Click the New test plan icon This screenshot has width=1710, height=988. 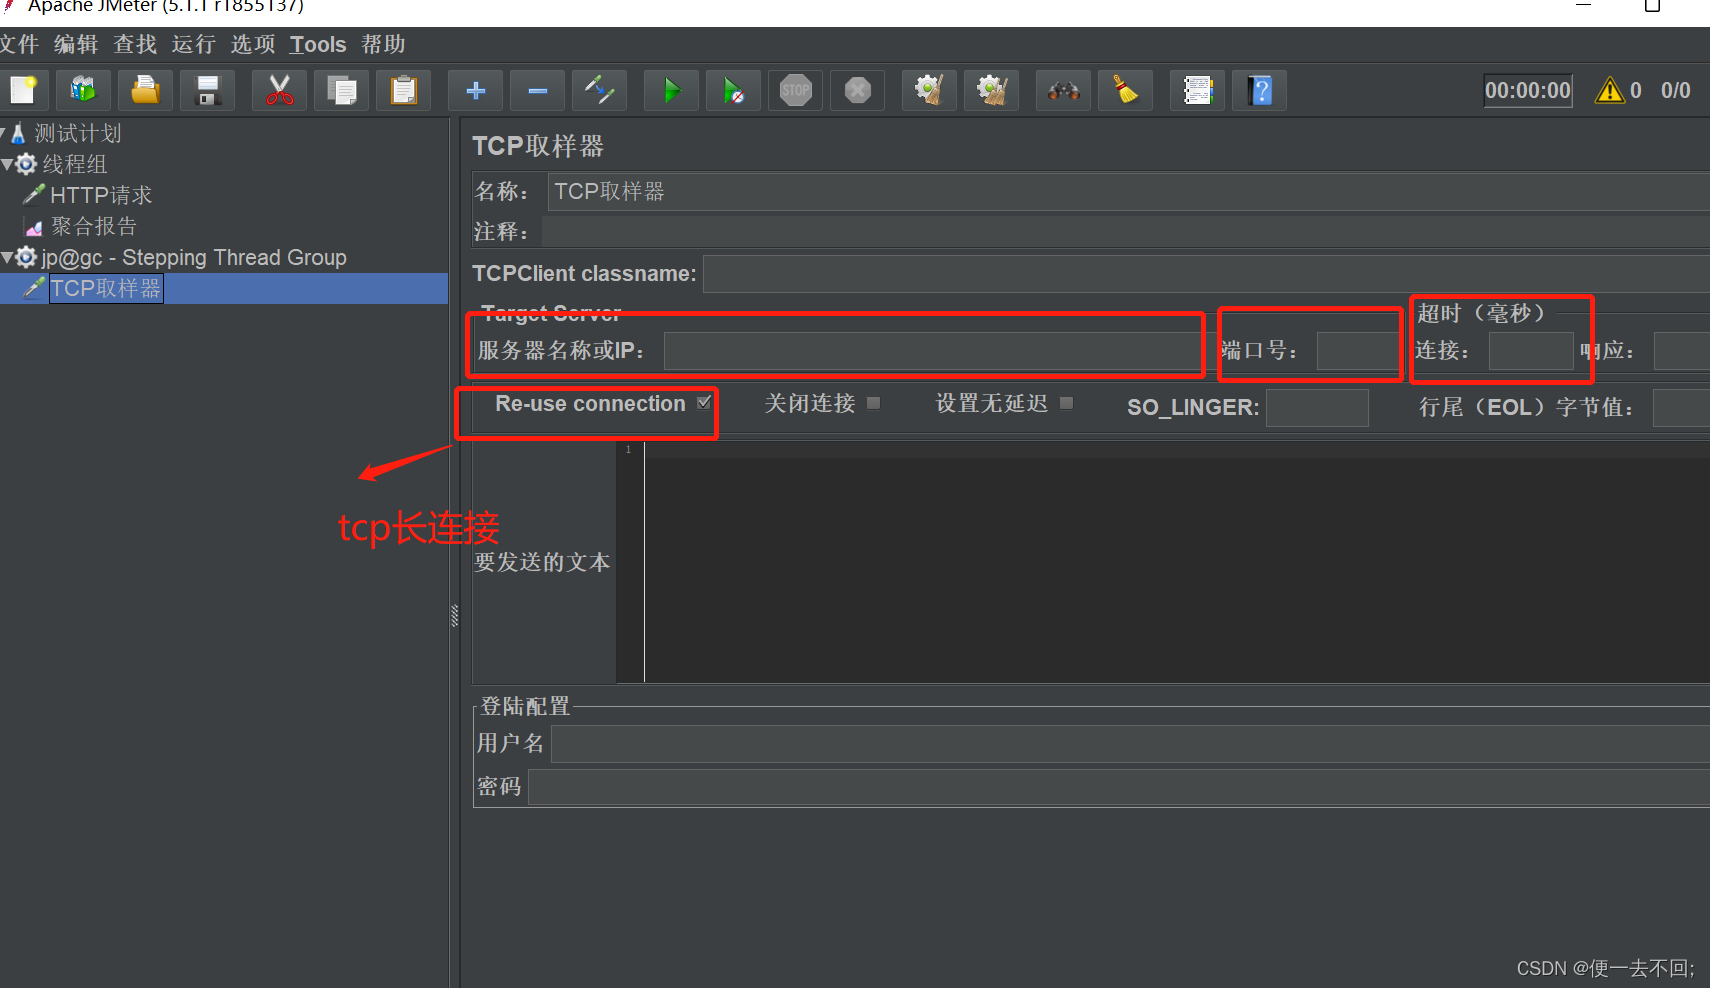pyautogui.click(x=23, y=91)
